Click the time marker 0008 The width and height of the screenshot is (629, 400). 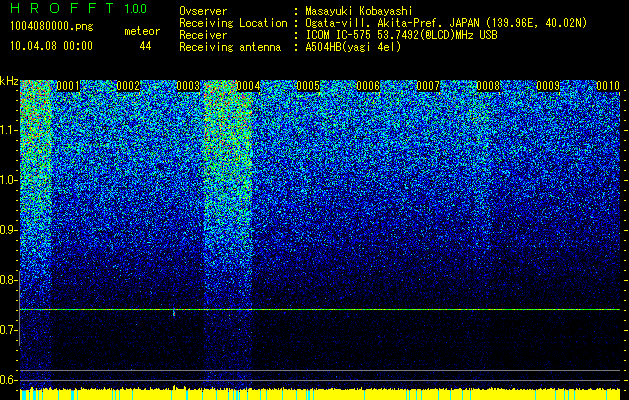click(488, 86)
